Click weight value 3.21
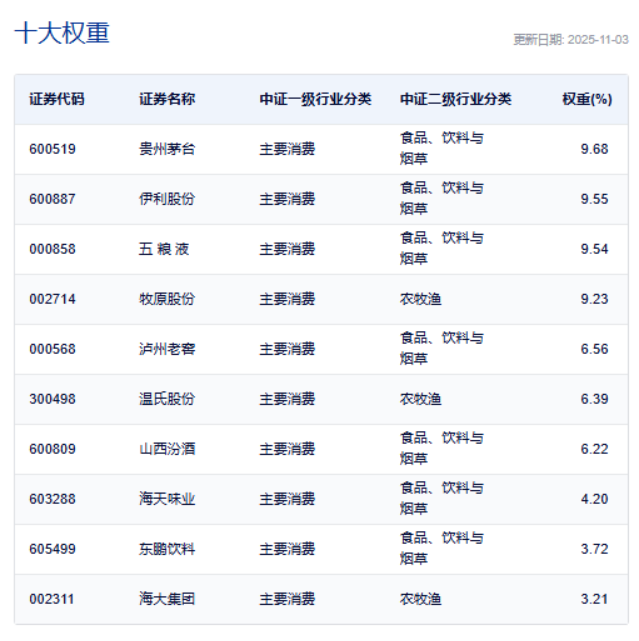 pos(594,599)
